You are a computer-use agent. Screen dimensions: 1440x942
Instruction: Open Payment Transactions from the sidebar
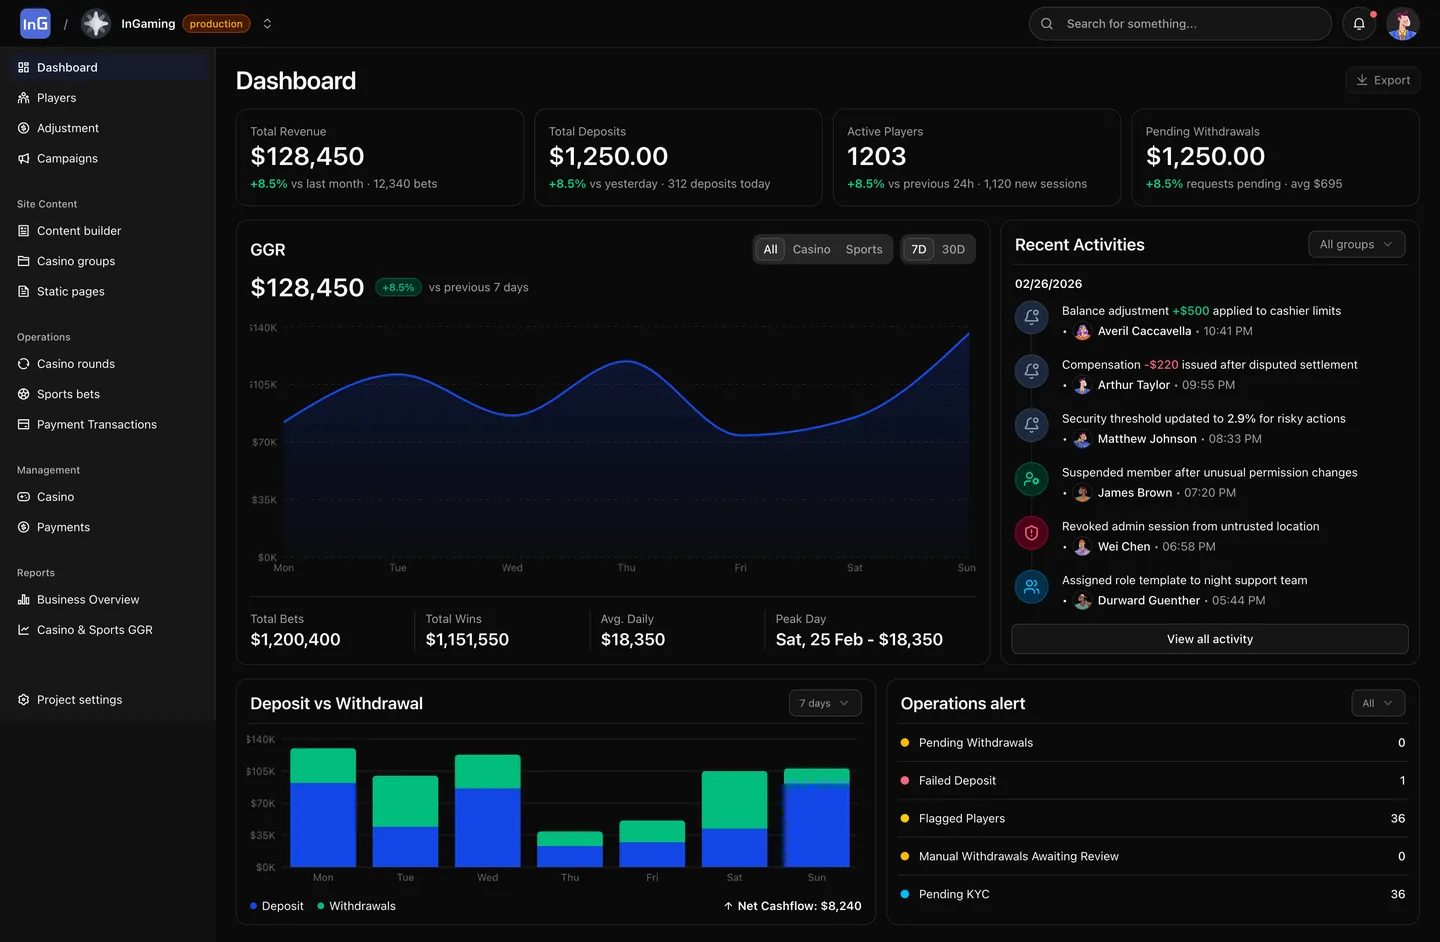(96, 424)
